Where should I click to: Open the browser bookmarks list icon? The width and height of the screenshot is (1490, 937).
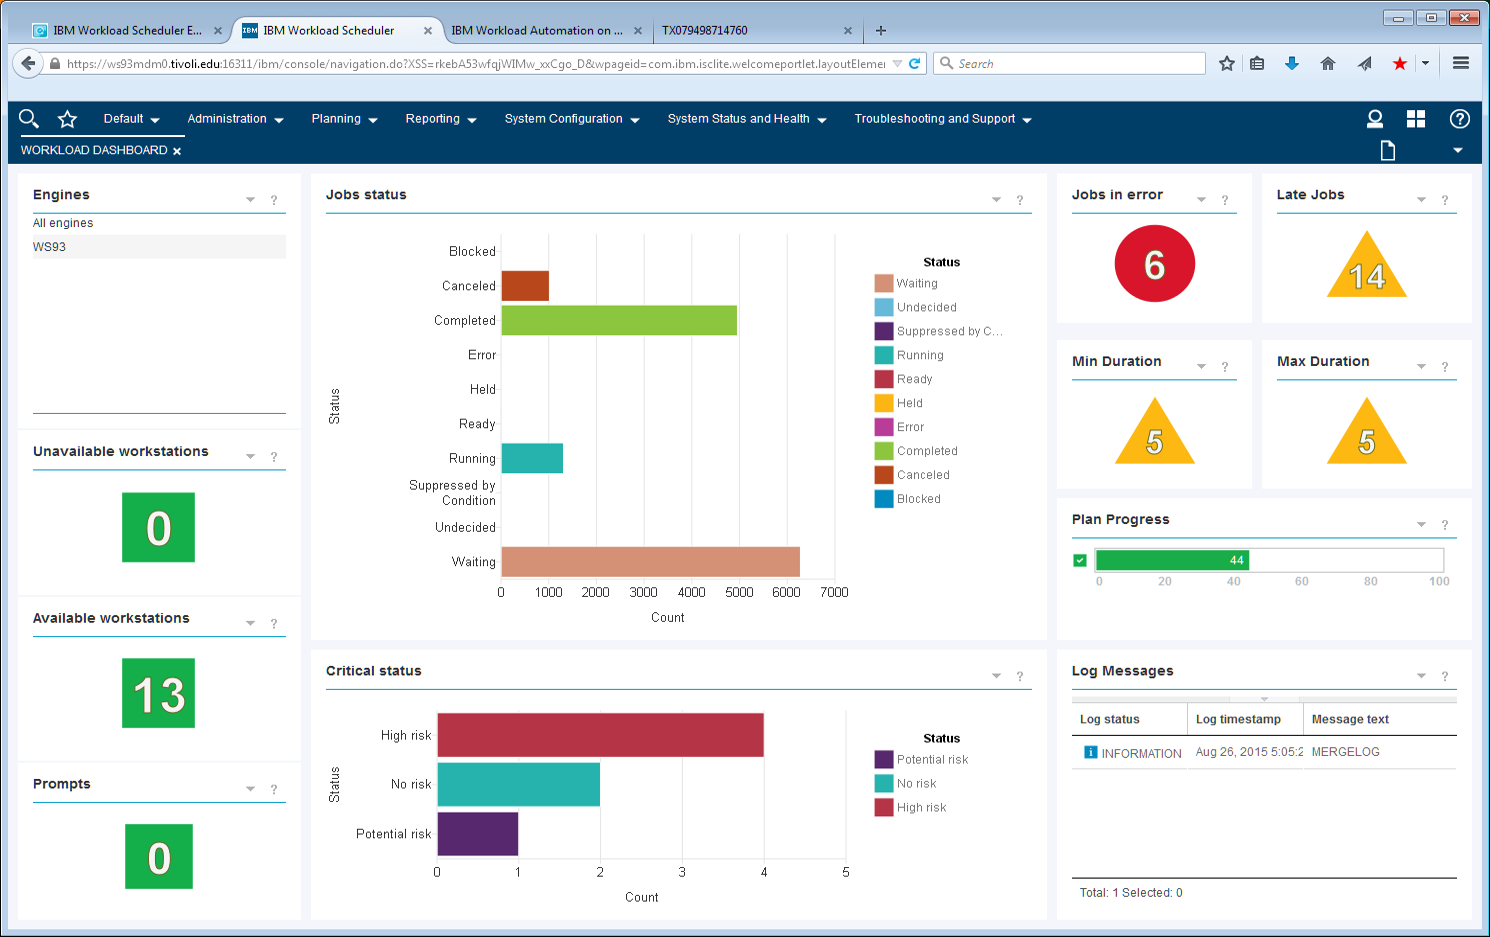(1258, 63)
